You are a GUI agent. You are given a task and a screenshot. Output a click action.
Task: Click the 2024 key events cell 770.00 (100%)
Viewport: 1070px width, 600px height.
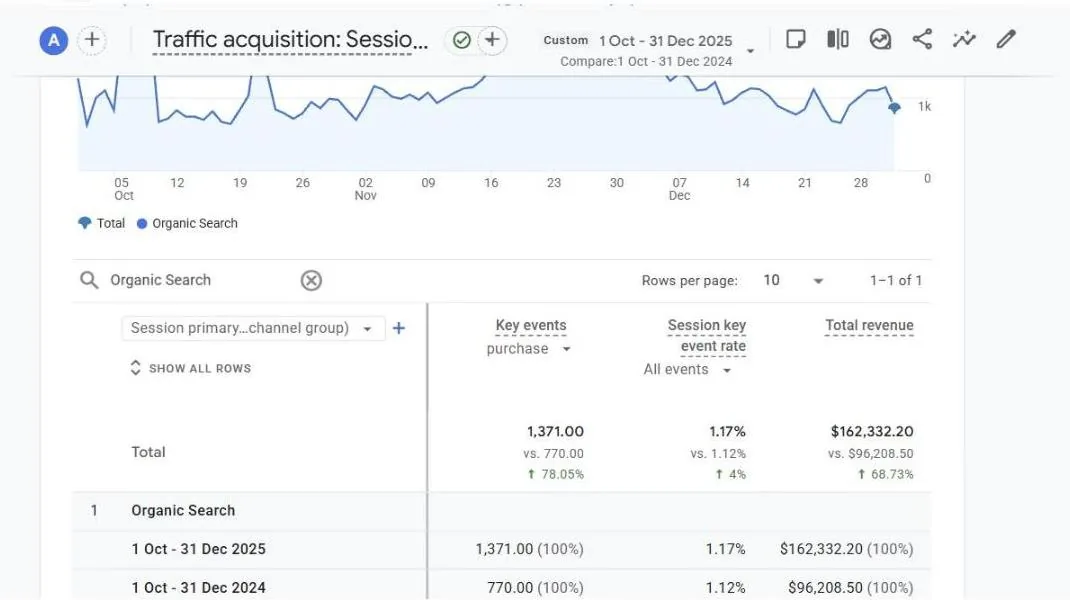(x=535, y=587)
